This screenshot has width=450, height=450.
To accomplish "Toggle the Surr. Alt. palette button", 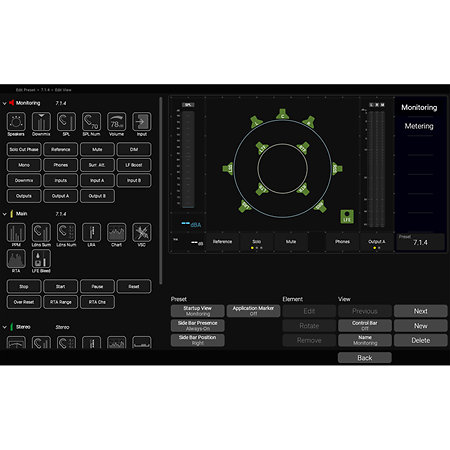I will click(x=97, y=165).
